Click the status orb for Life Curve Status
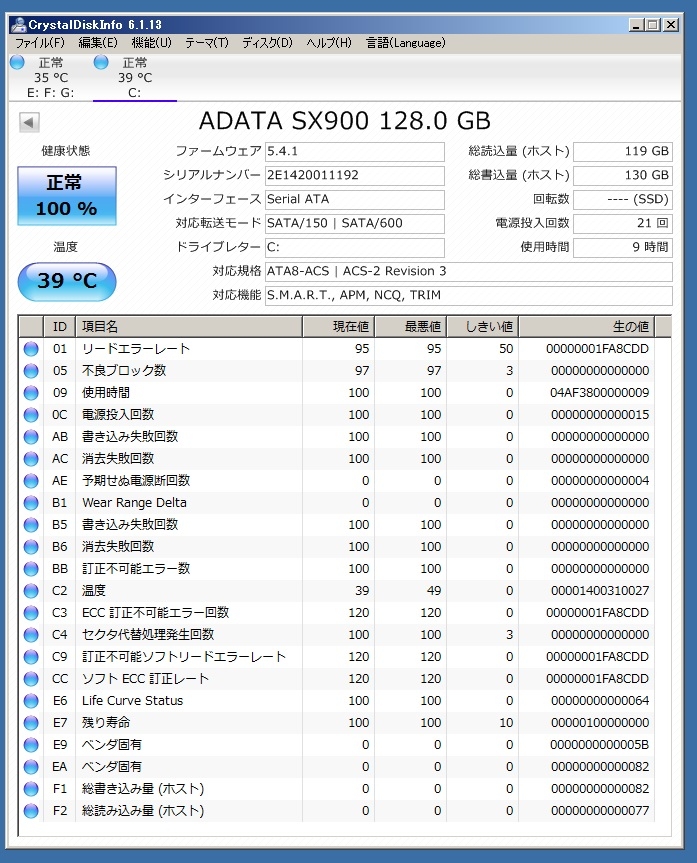This screenshot has width=697, height=863. click(x=31, y=701)
